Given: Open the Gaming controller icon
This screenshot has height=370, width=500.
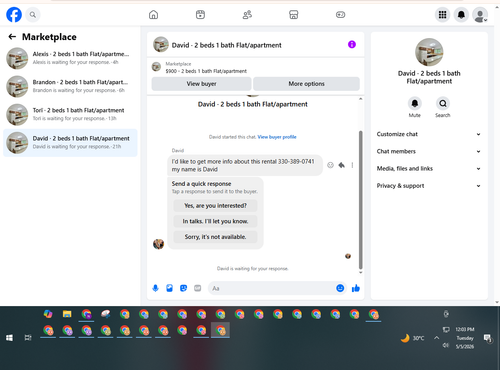Looking at the screenshot, I should click(340, 15).
